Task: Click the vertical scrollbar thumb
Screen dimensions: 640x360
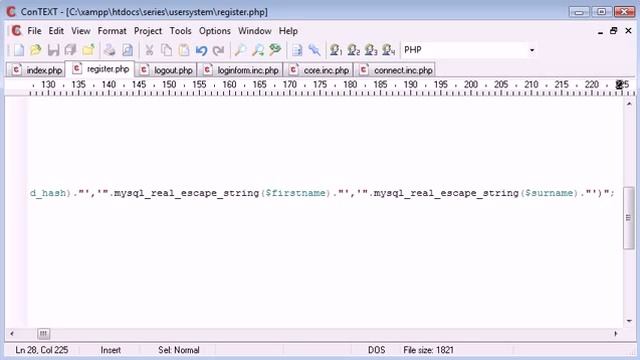Action: pos(629,218)
